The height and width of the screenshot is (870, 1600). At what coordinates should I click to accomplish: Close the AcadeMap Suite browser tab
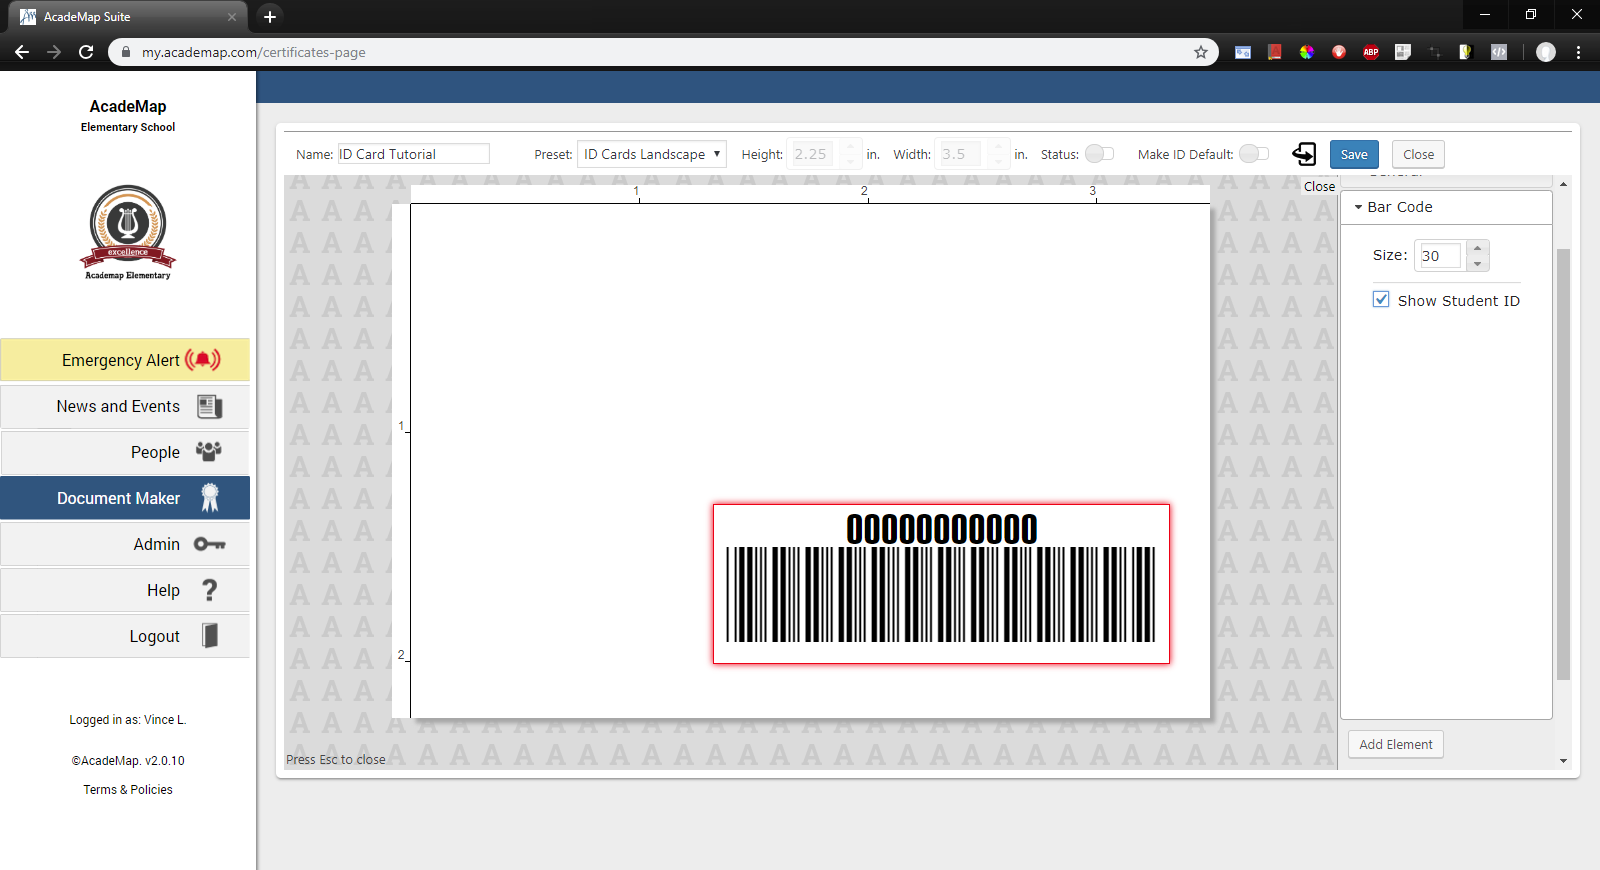[x=232, y=17]
